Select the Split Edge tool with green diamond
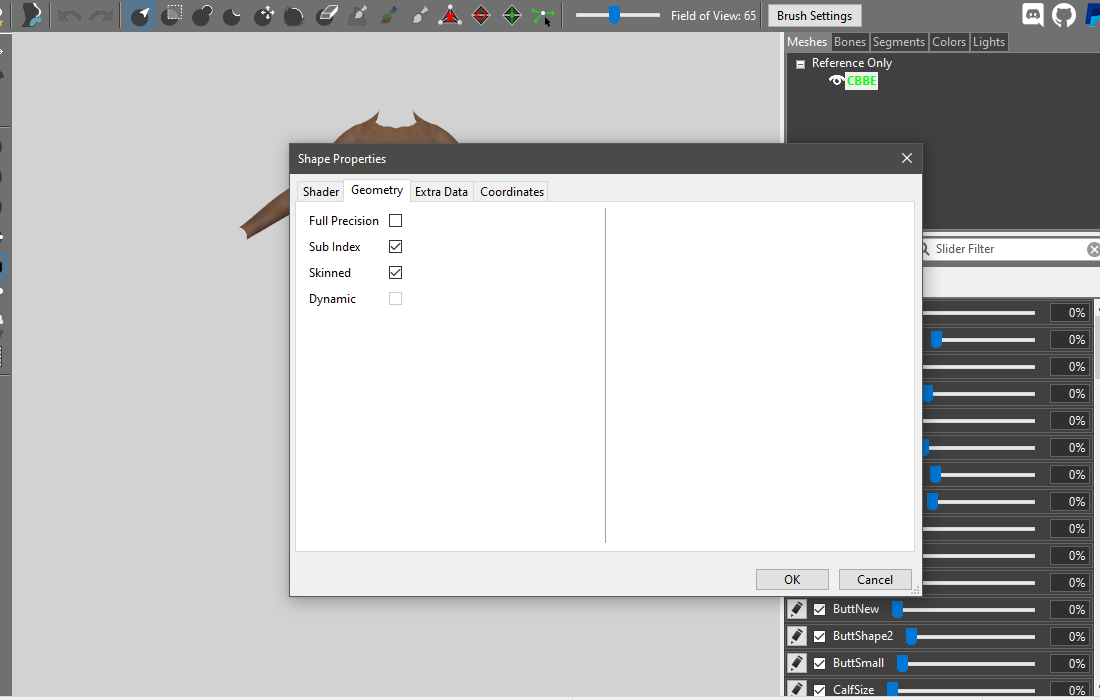 [512, 15]
